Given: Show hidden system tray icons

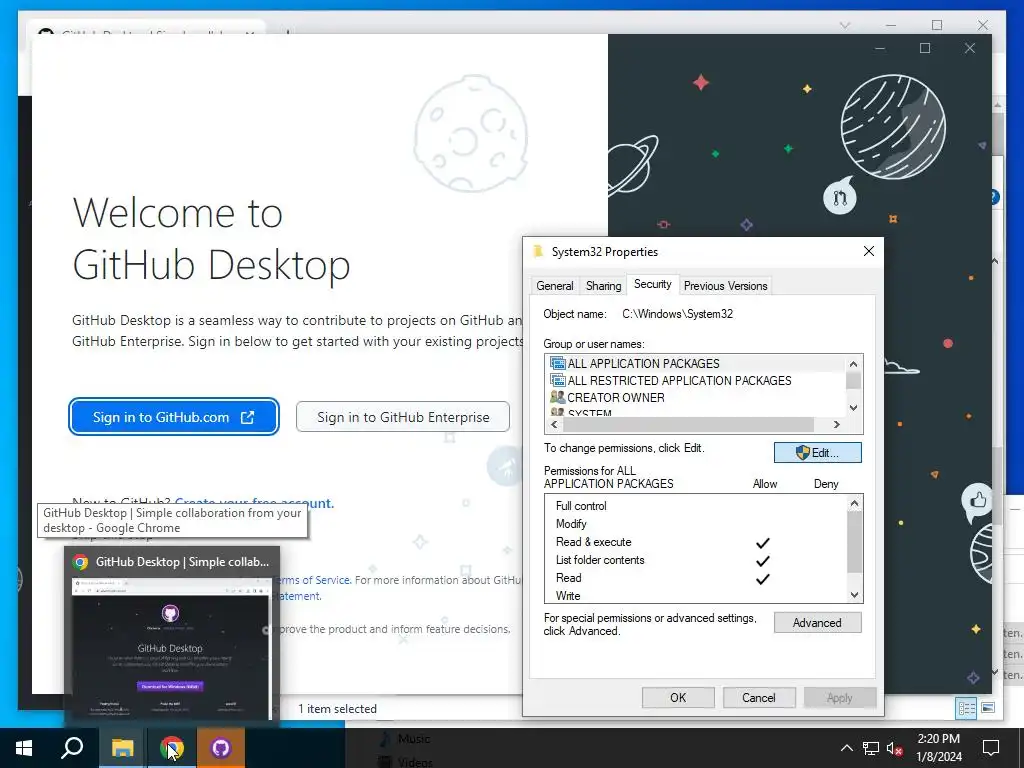Looking at the screenshot, I should click(846, 748).
